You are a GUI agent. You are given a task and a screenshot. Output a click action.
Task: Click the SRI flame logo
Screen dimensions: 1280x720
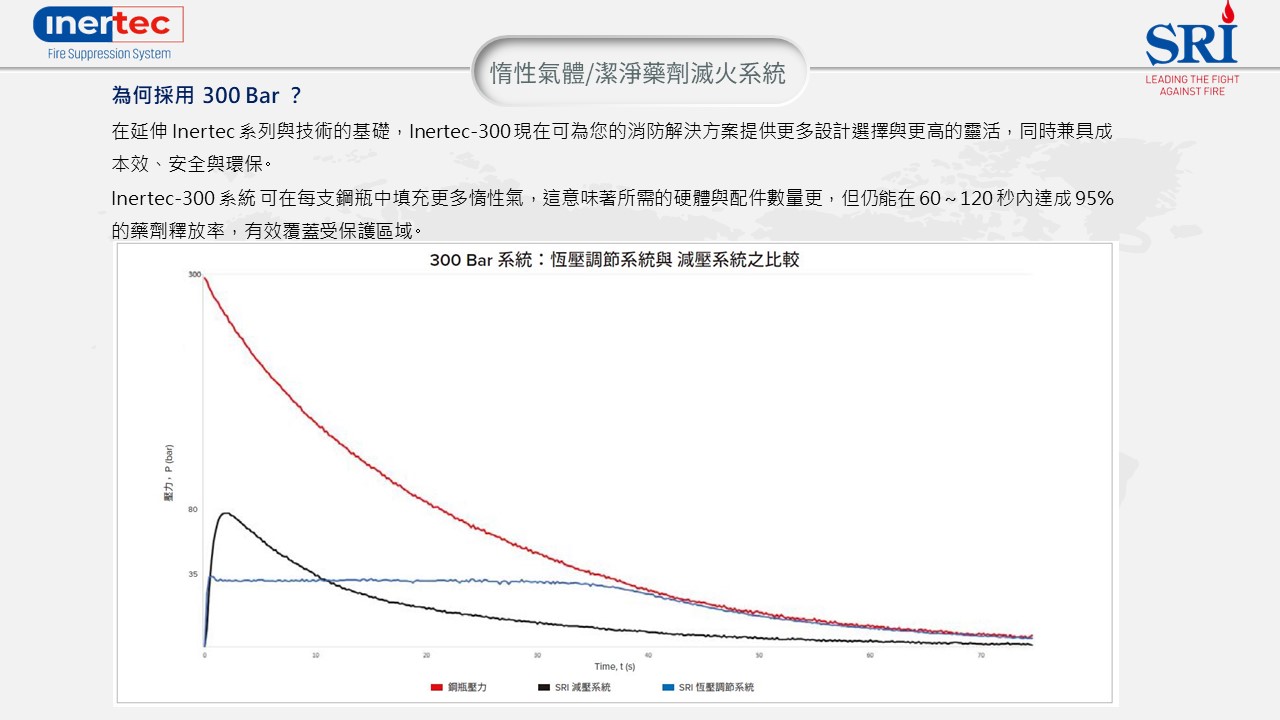[1191, 37]
